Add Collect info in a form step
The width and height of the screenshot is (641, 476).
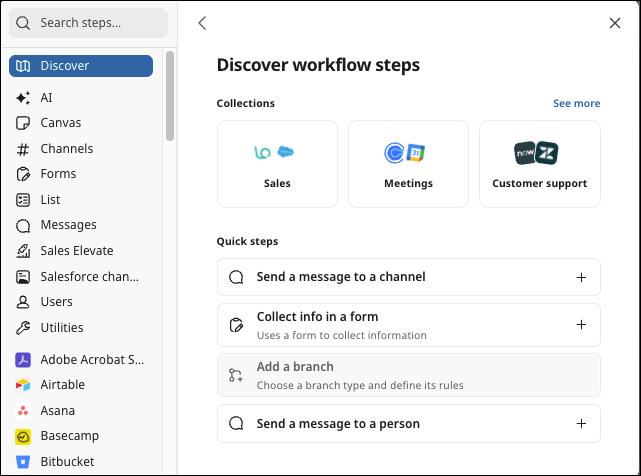pos(409,325)
